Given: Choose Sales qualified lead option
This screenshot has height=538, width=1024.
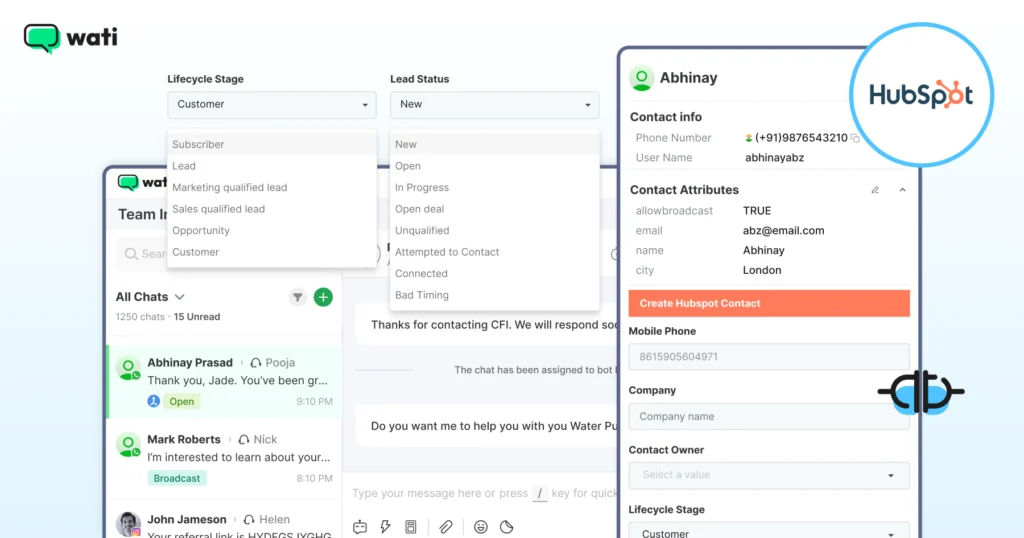Looking at the screenshot, I should (x=272, y=209).
